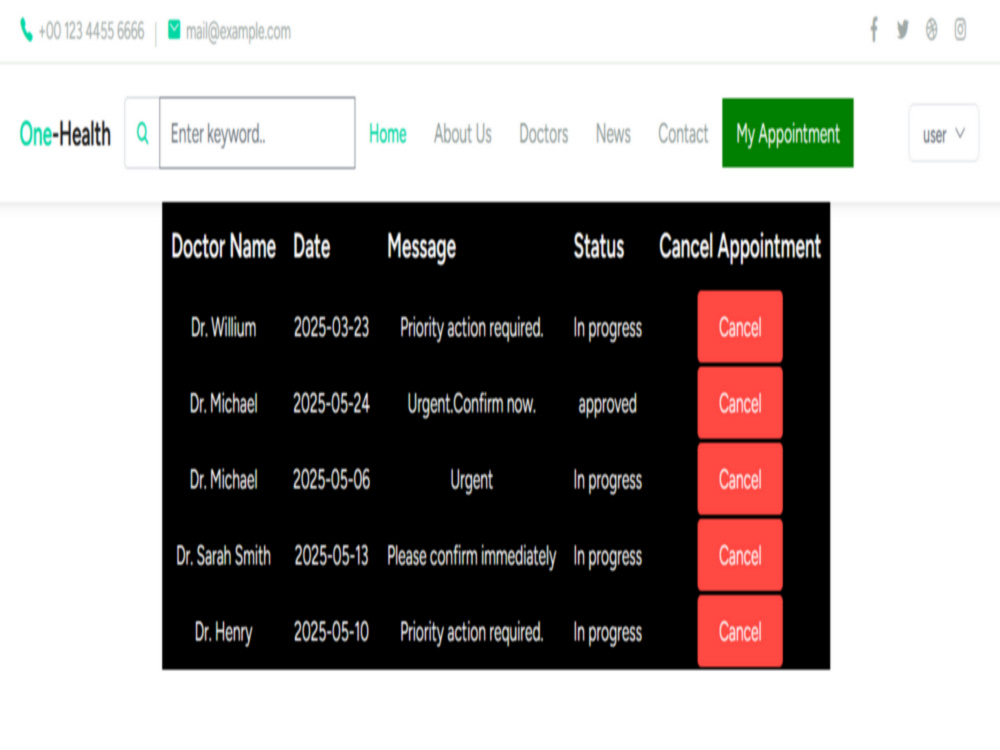Click Dr. Willium's Priority action required message

coord(471,328)
